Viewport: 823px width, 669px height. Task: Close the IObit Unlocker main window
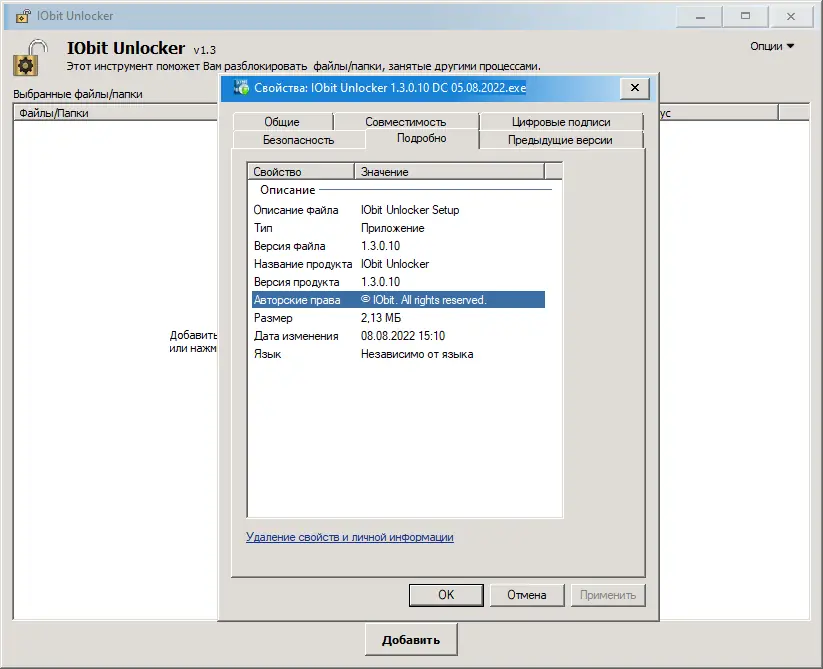point(791,17)
